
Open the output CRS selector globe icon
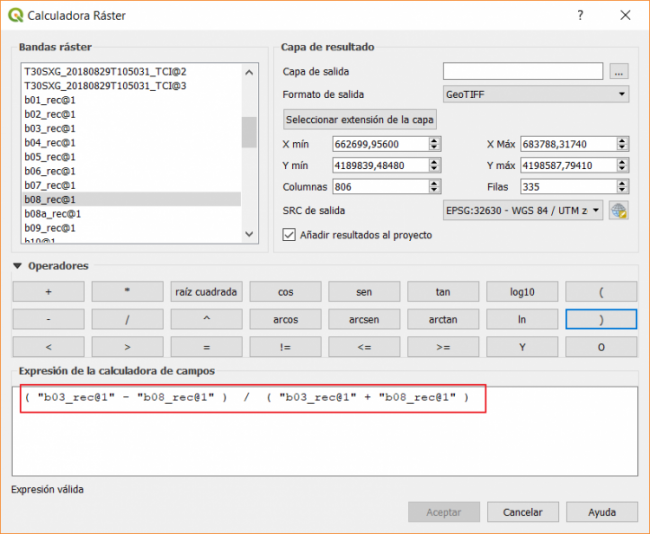[x=618, y=211]
